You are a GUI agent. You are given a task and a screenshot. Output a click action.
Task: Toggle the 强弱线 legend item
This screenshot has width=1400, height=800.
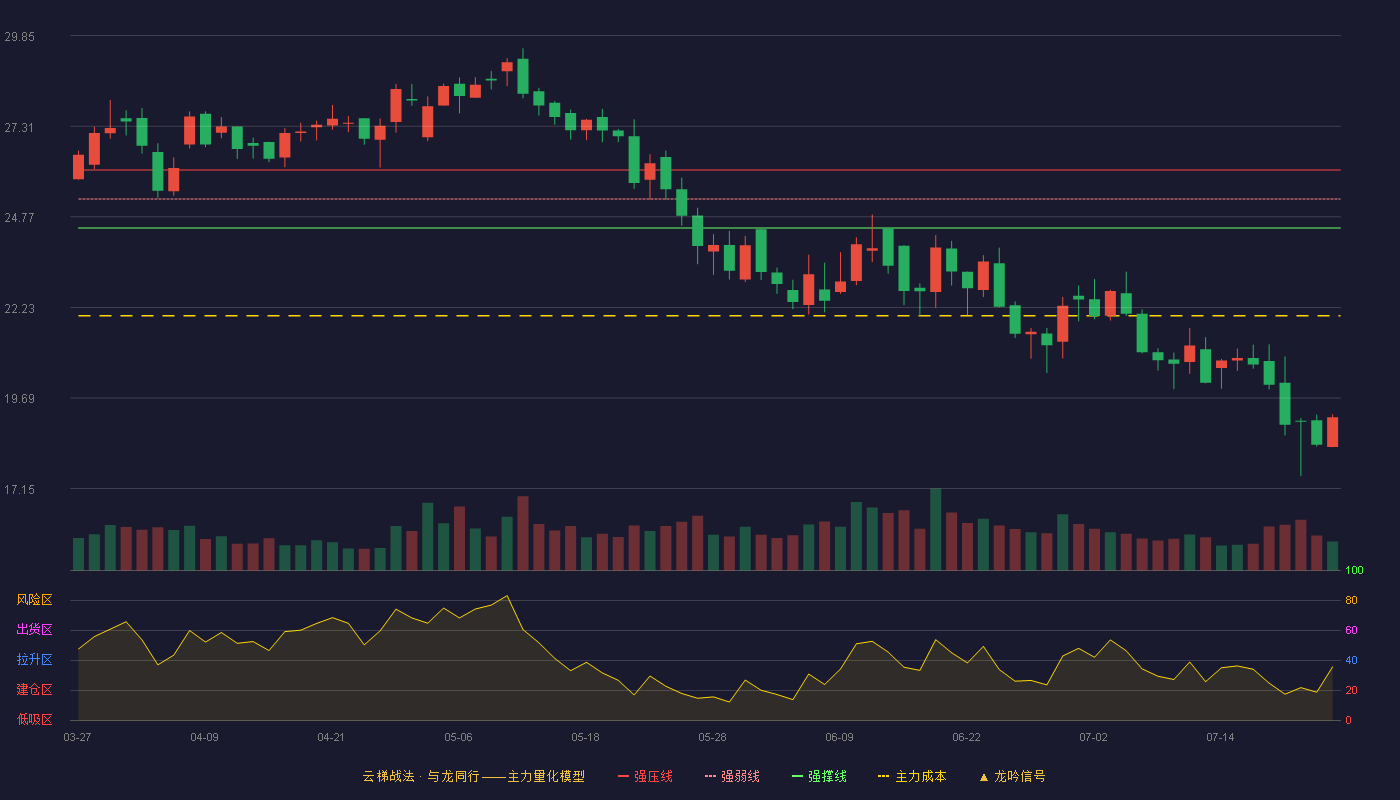[x=732, y=776]
